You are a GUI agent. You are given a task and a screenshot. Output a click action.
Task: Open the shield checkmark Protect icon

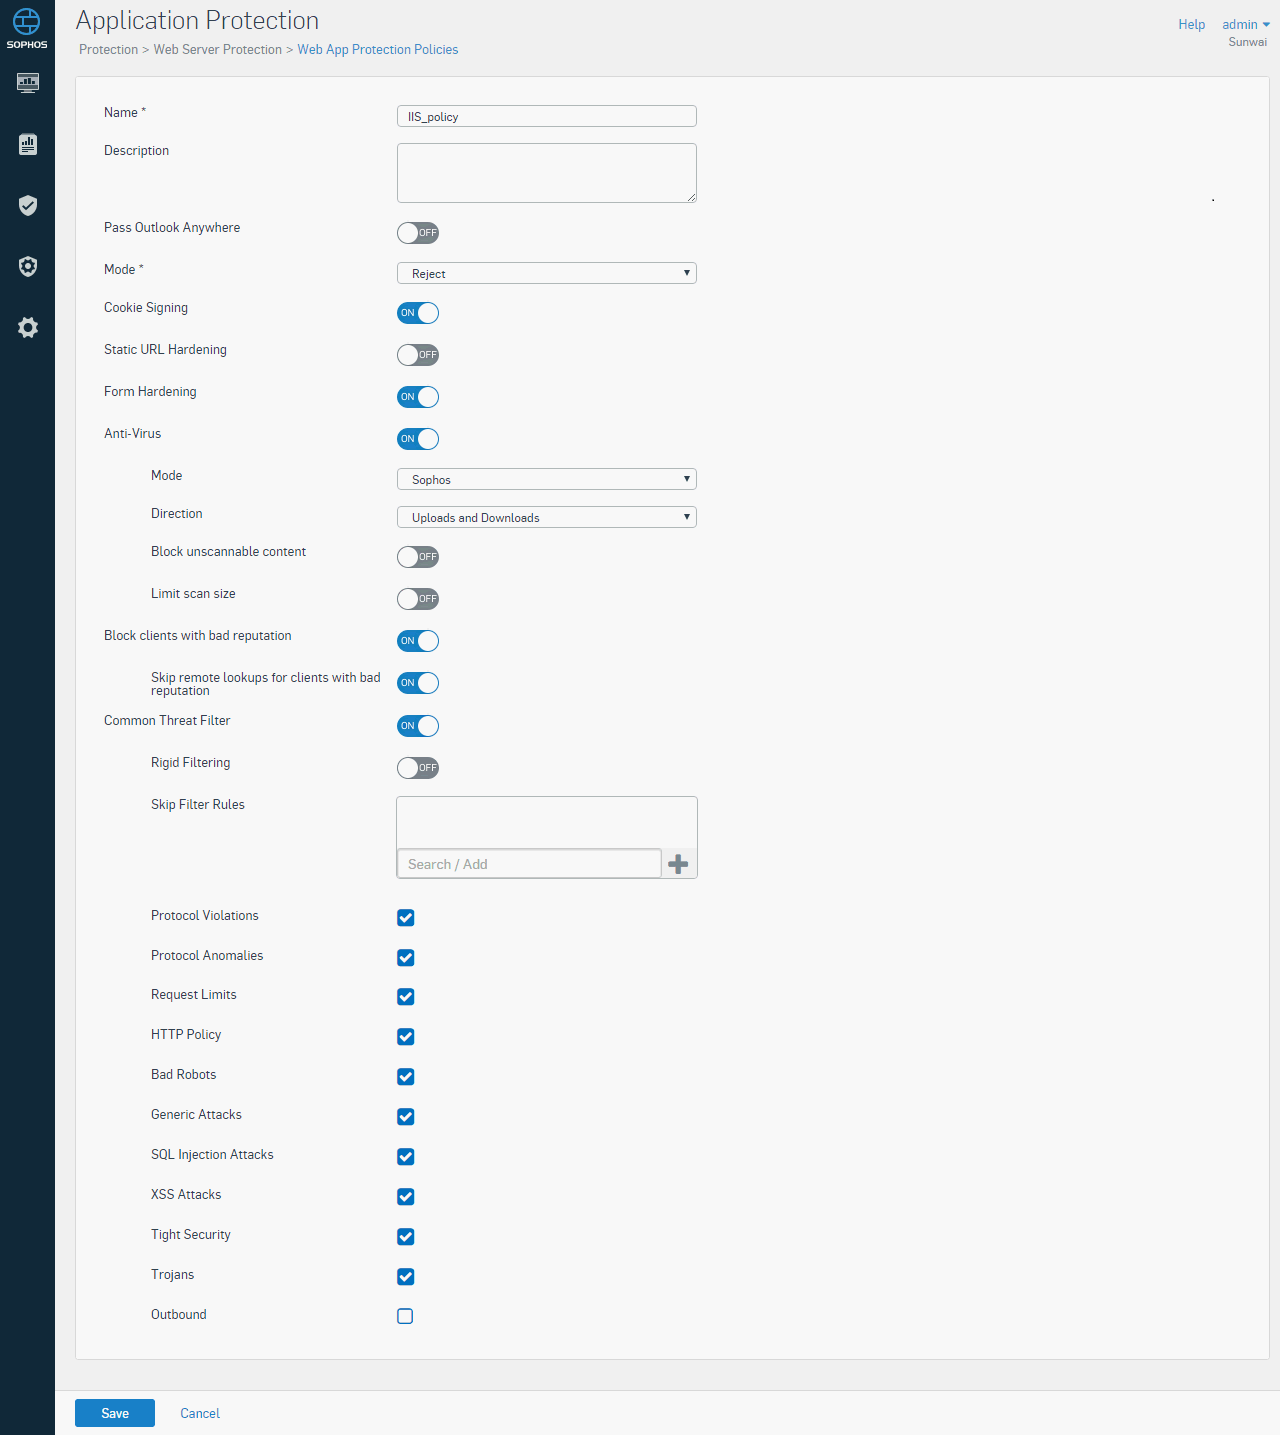28,205
